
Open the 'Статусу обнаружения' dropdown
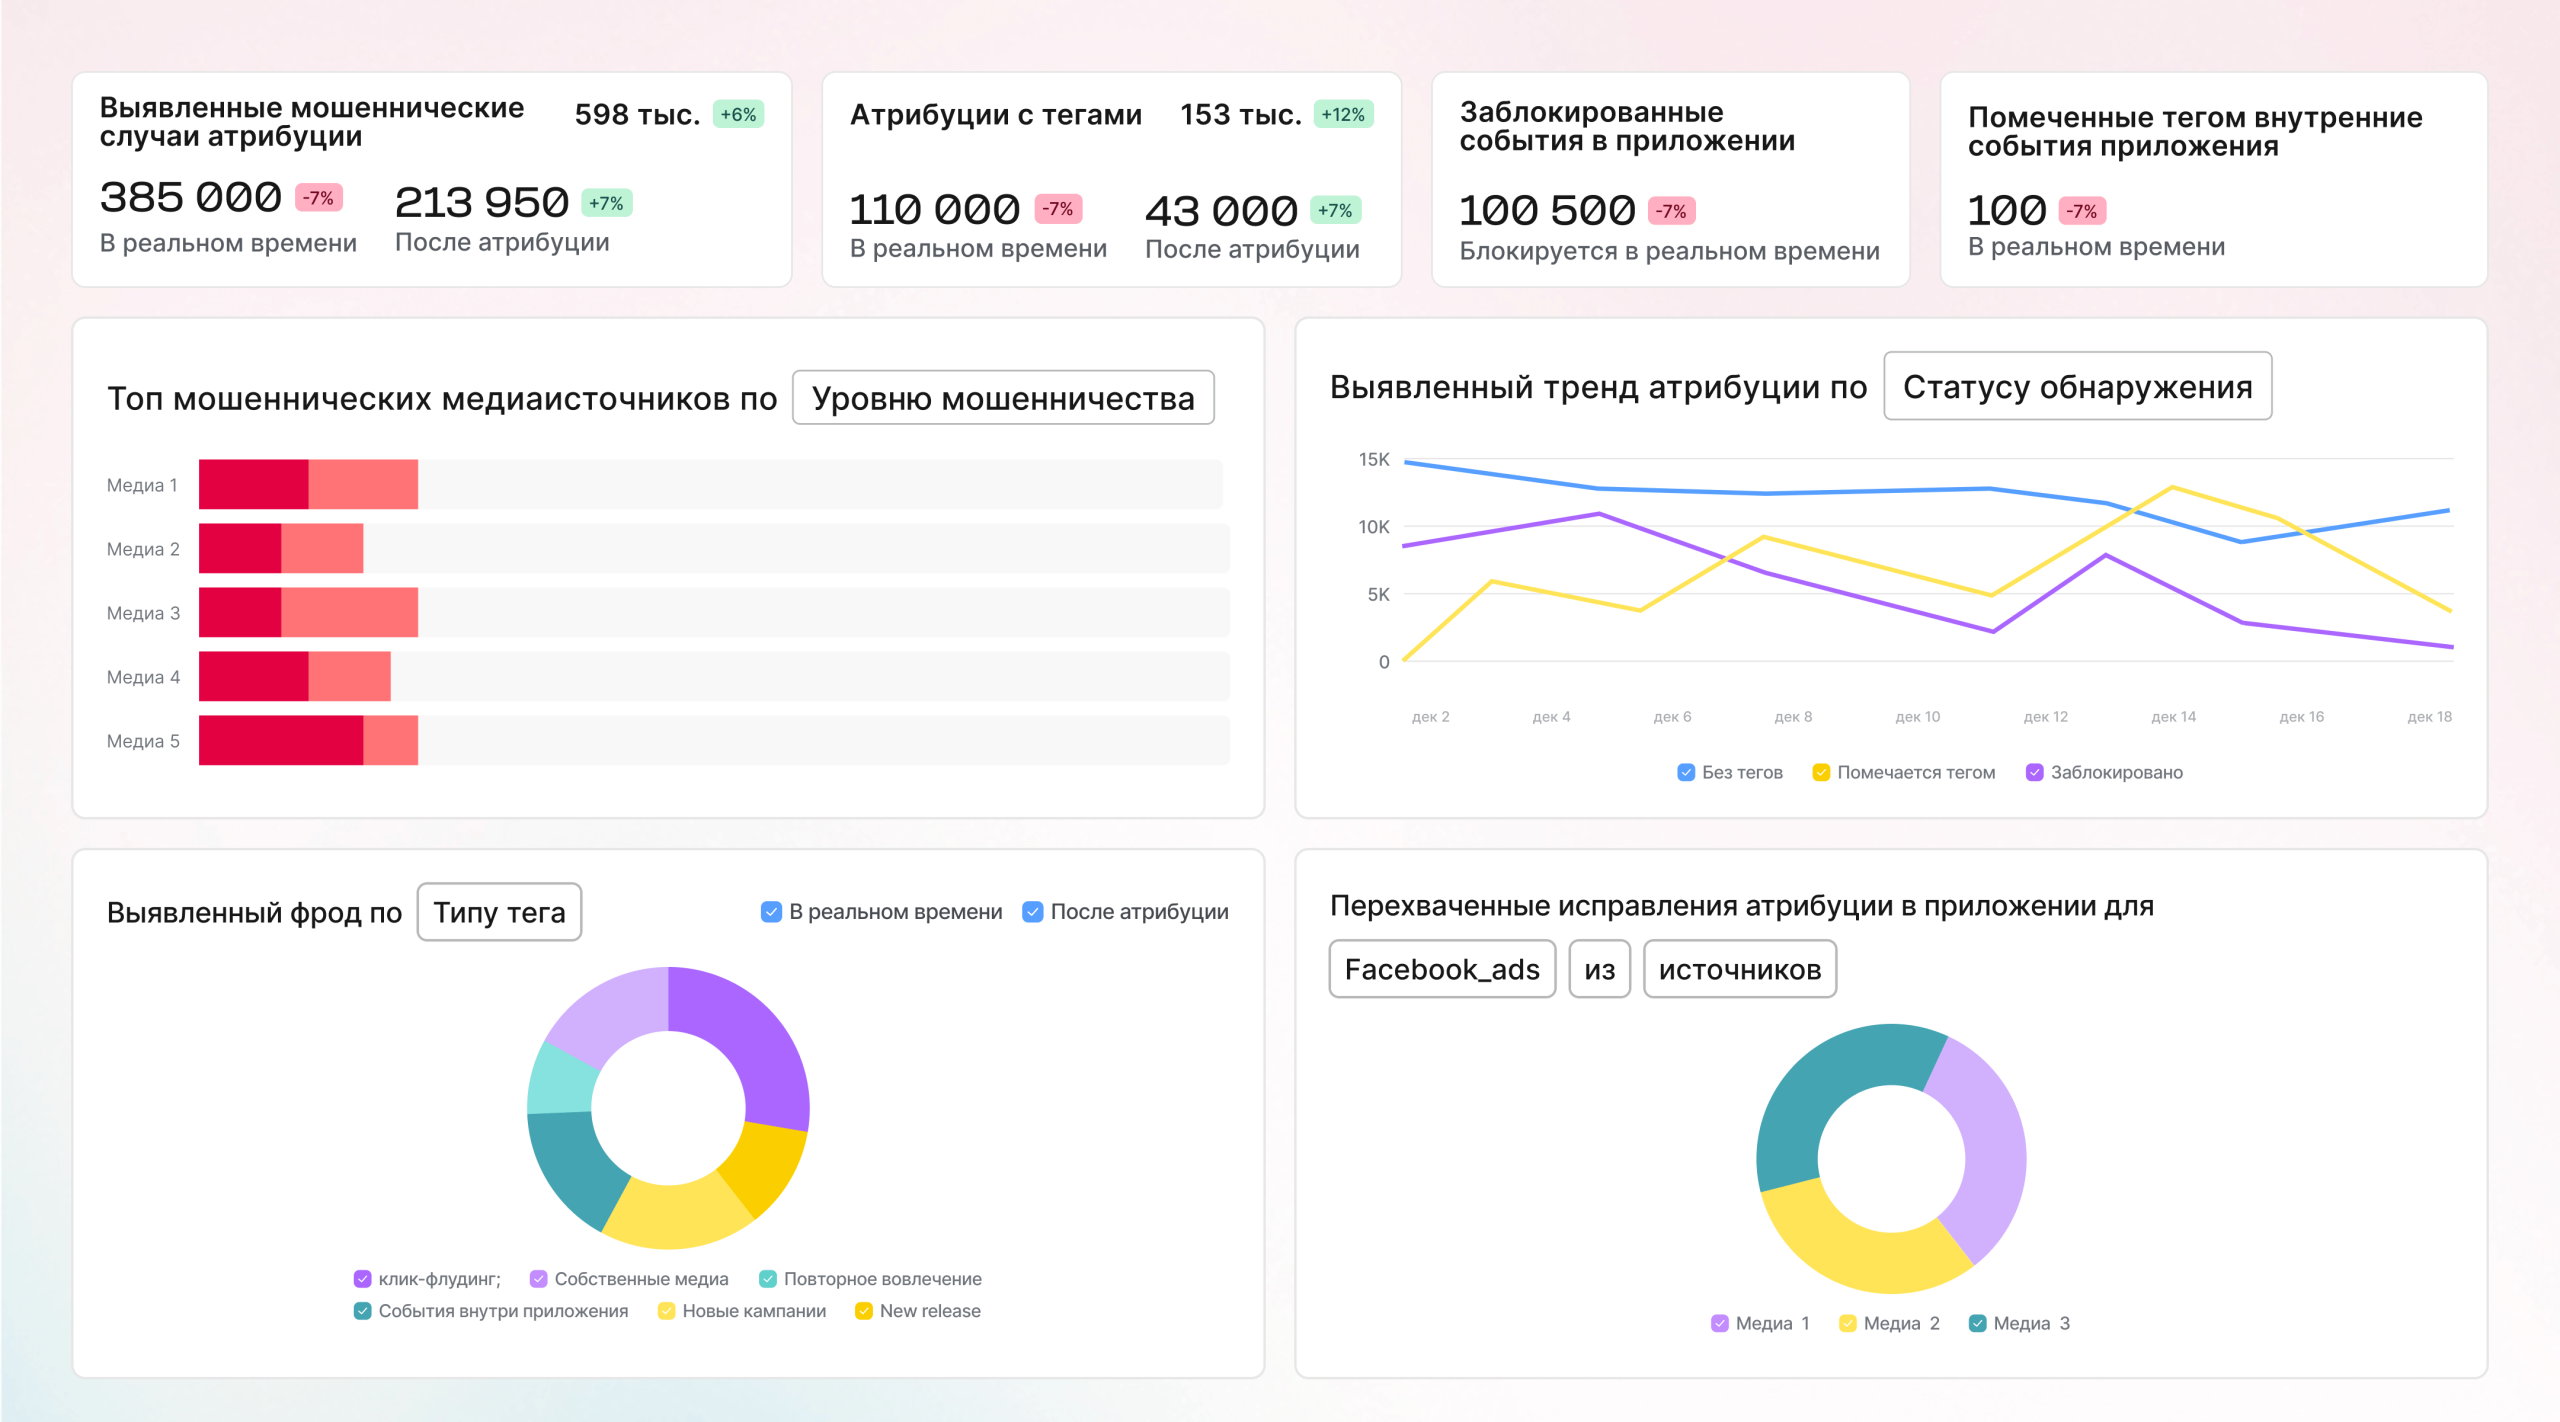click(2077, 387)
